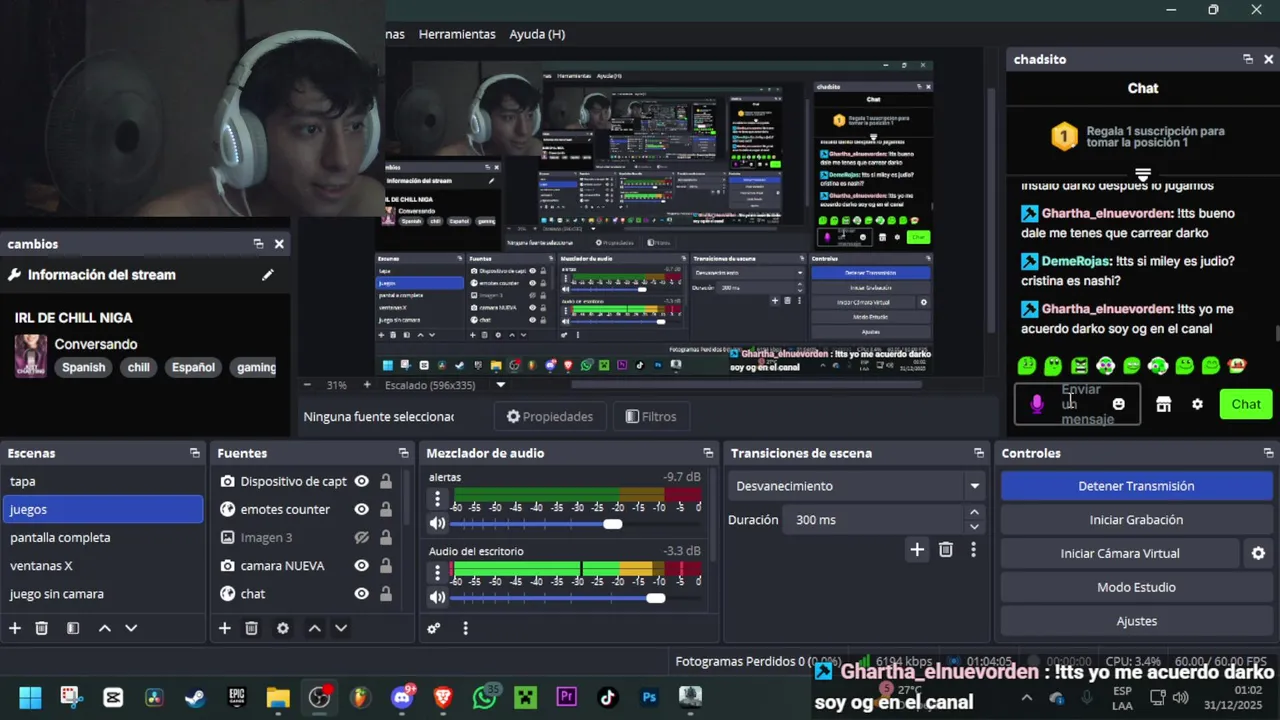Adjust Audio del escritorio volume slider

655,598
